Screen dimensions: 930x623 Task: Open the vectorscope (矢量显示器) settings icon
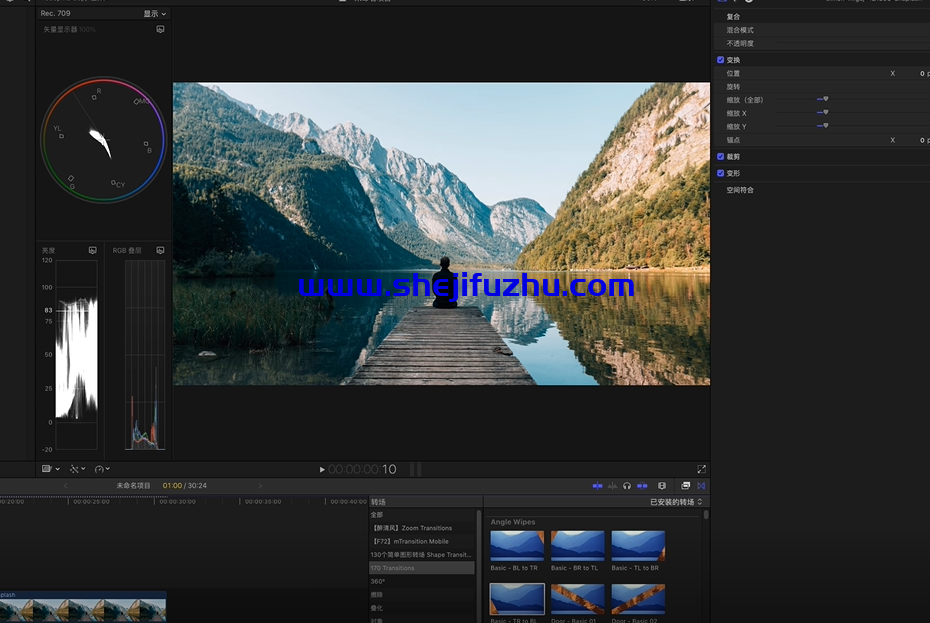(160, 29)
